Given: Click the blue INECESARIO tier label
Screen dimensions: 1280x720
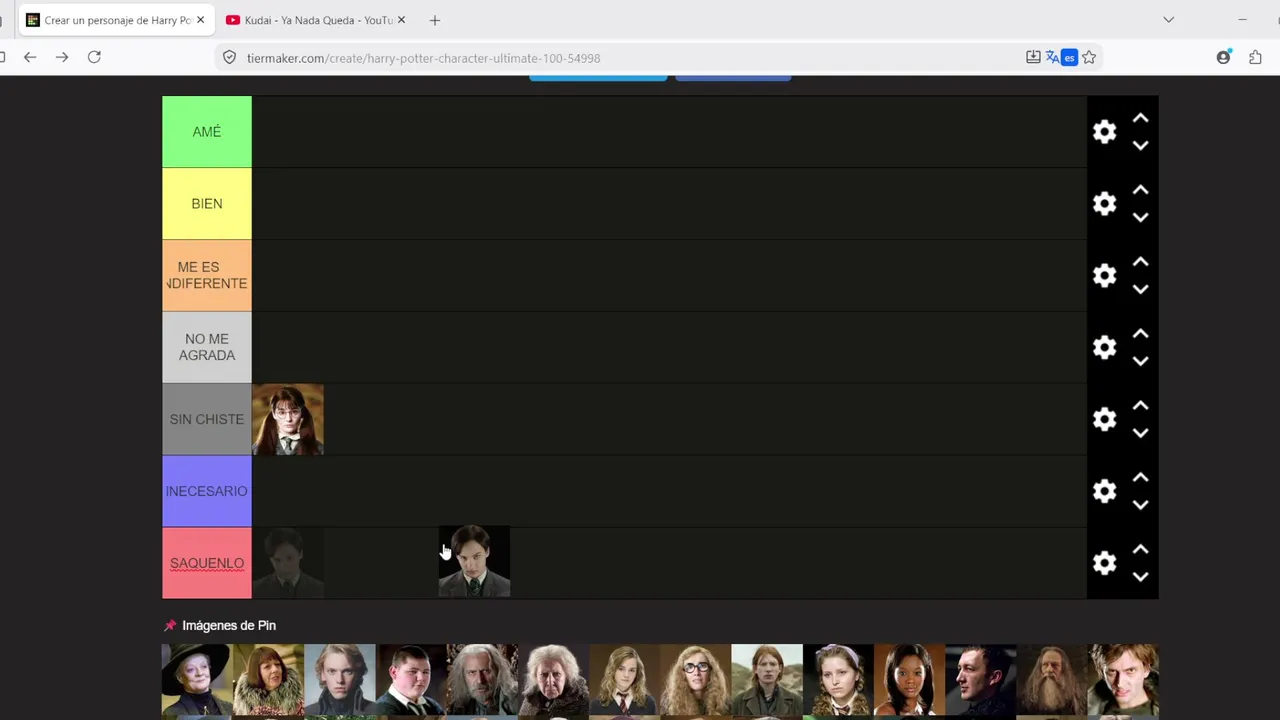Looking at the screenshot, I should coord(207,492).
